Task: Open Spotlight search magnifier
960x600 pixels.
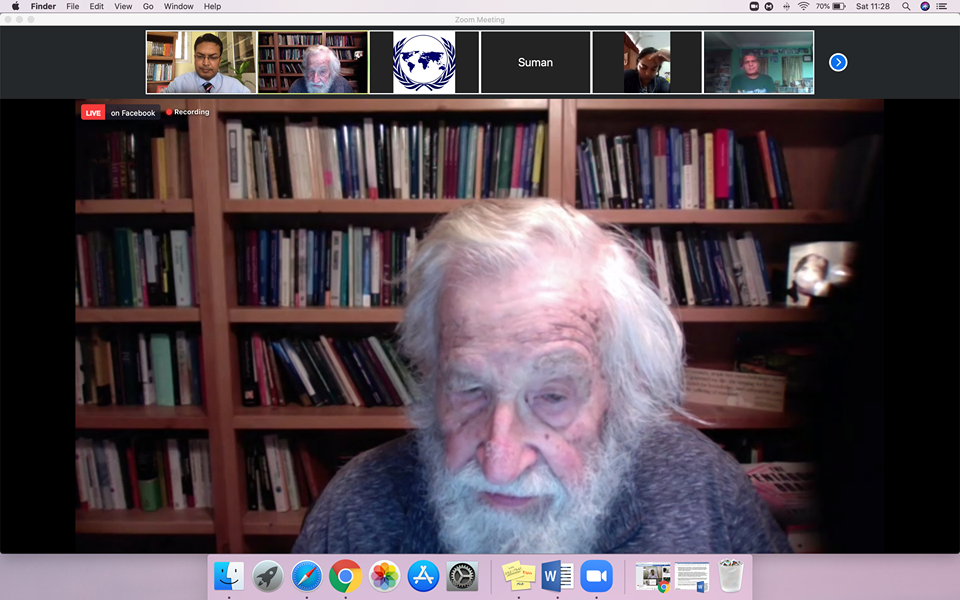Action: click(906, 6)
